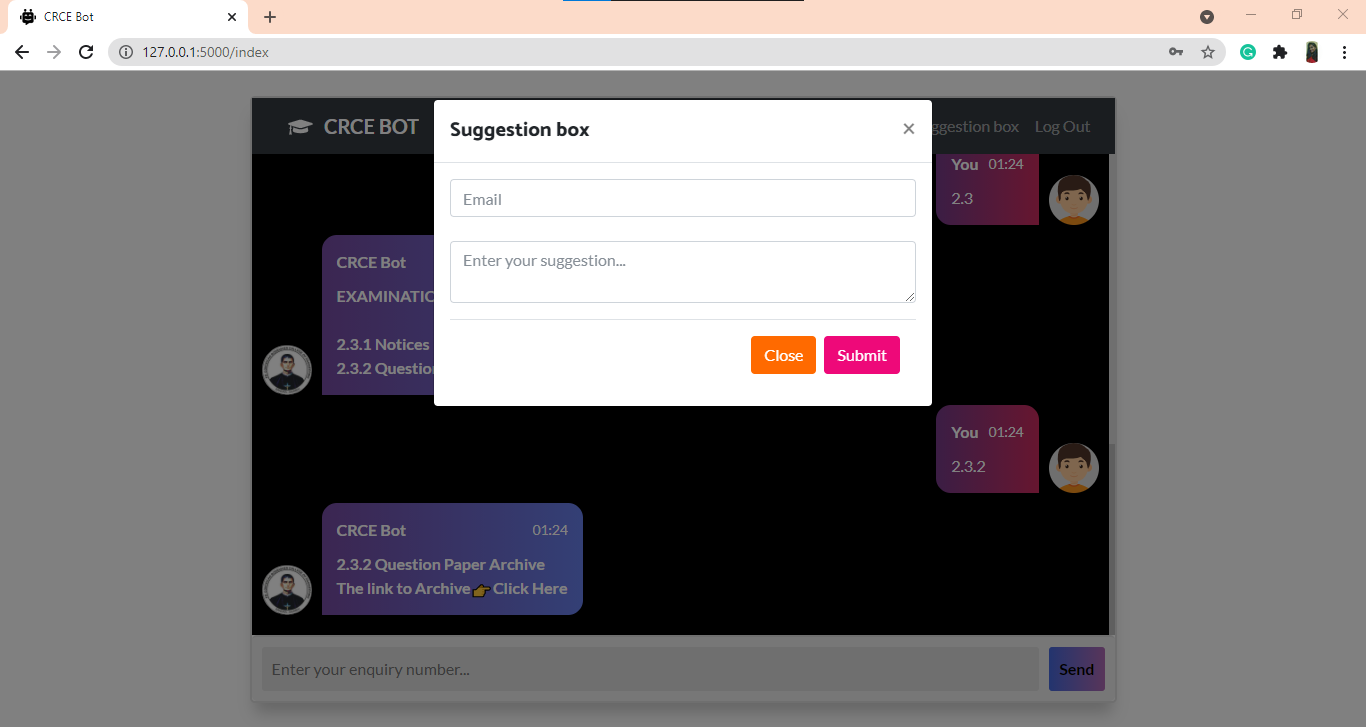This screenshot has width=1366, height=727.
Task: Click the Email input field
Action: pos(683,198)
